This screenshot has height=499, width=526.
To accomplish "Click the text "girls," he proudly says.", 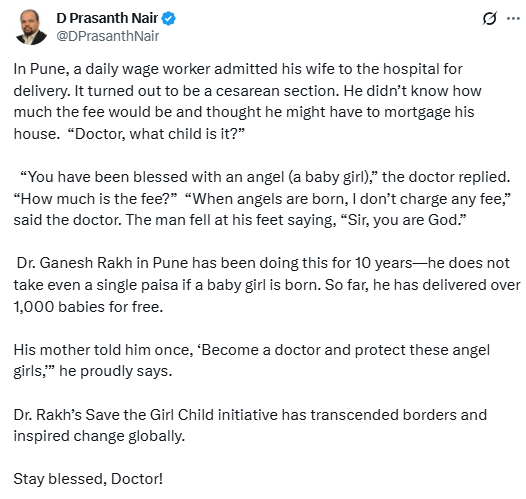I will click(93, 371).
